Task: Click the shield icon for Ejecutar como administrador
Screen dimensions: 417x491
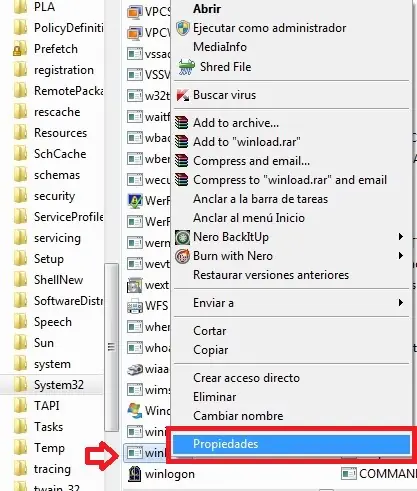Action: [x=183, y=28]
